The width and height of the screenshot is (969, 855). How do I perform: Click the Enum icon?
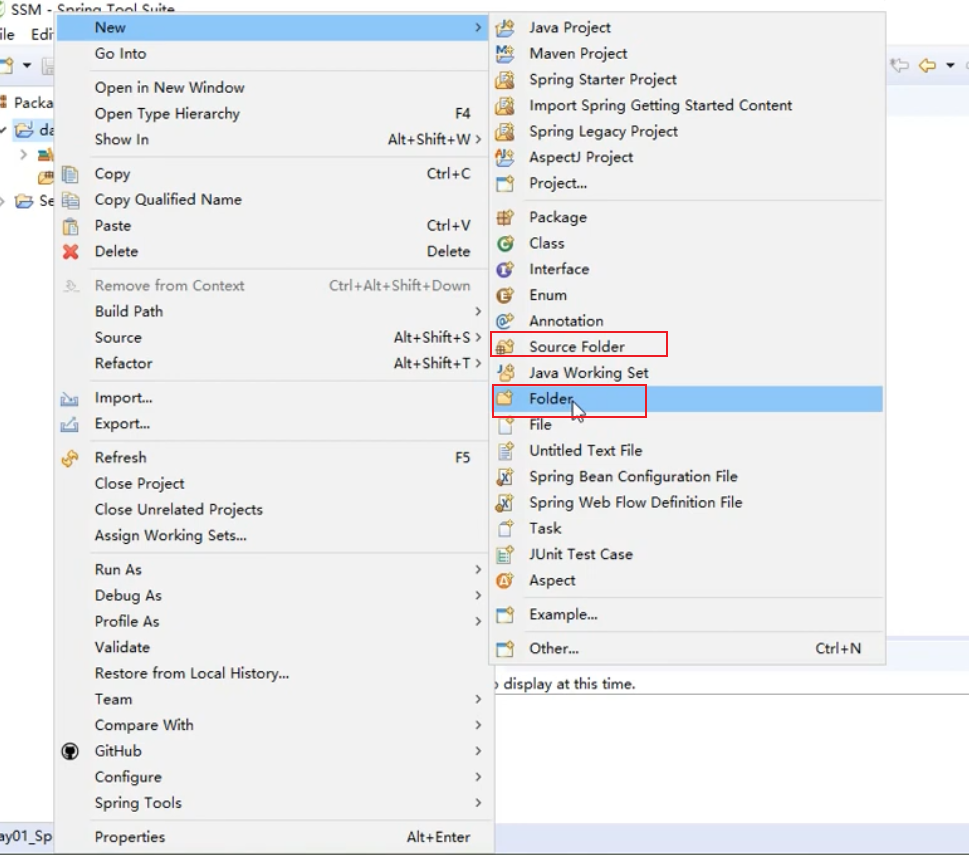tap(505, 295)
